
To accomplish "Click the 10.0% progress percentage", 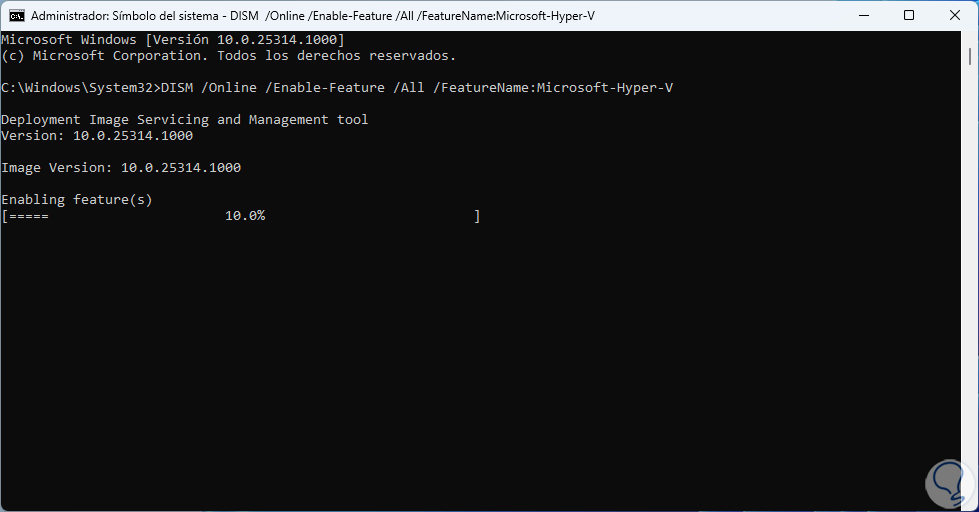I will (245, 216).
